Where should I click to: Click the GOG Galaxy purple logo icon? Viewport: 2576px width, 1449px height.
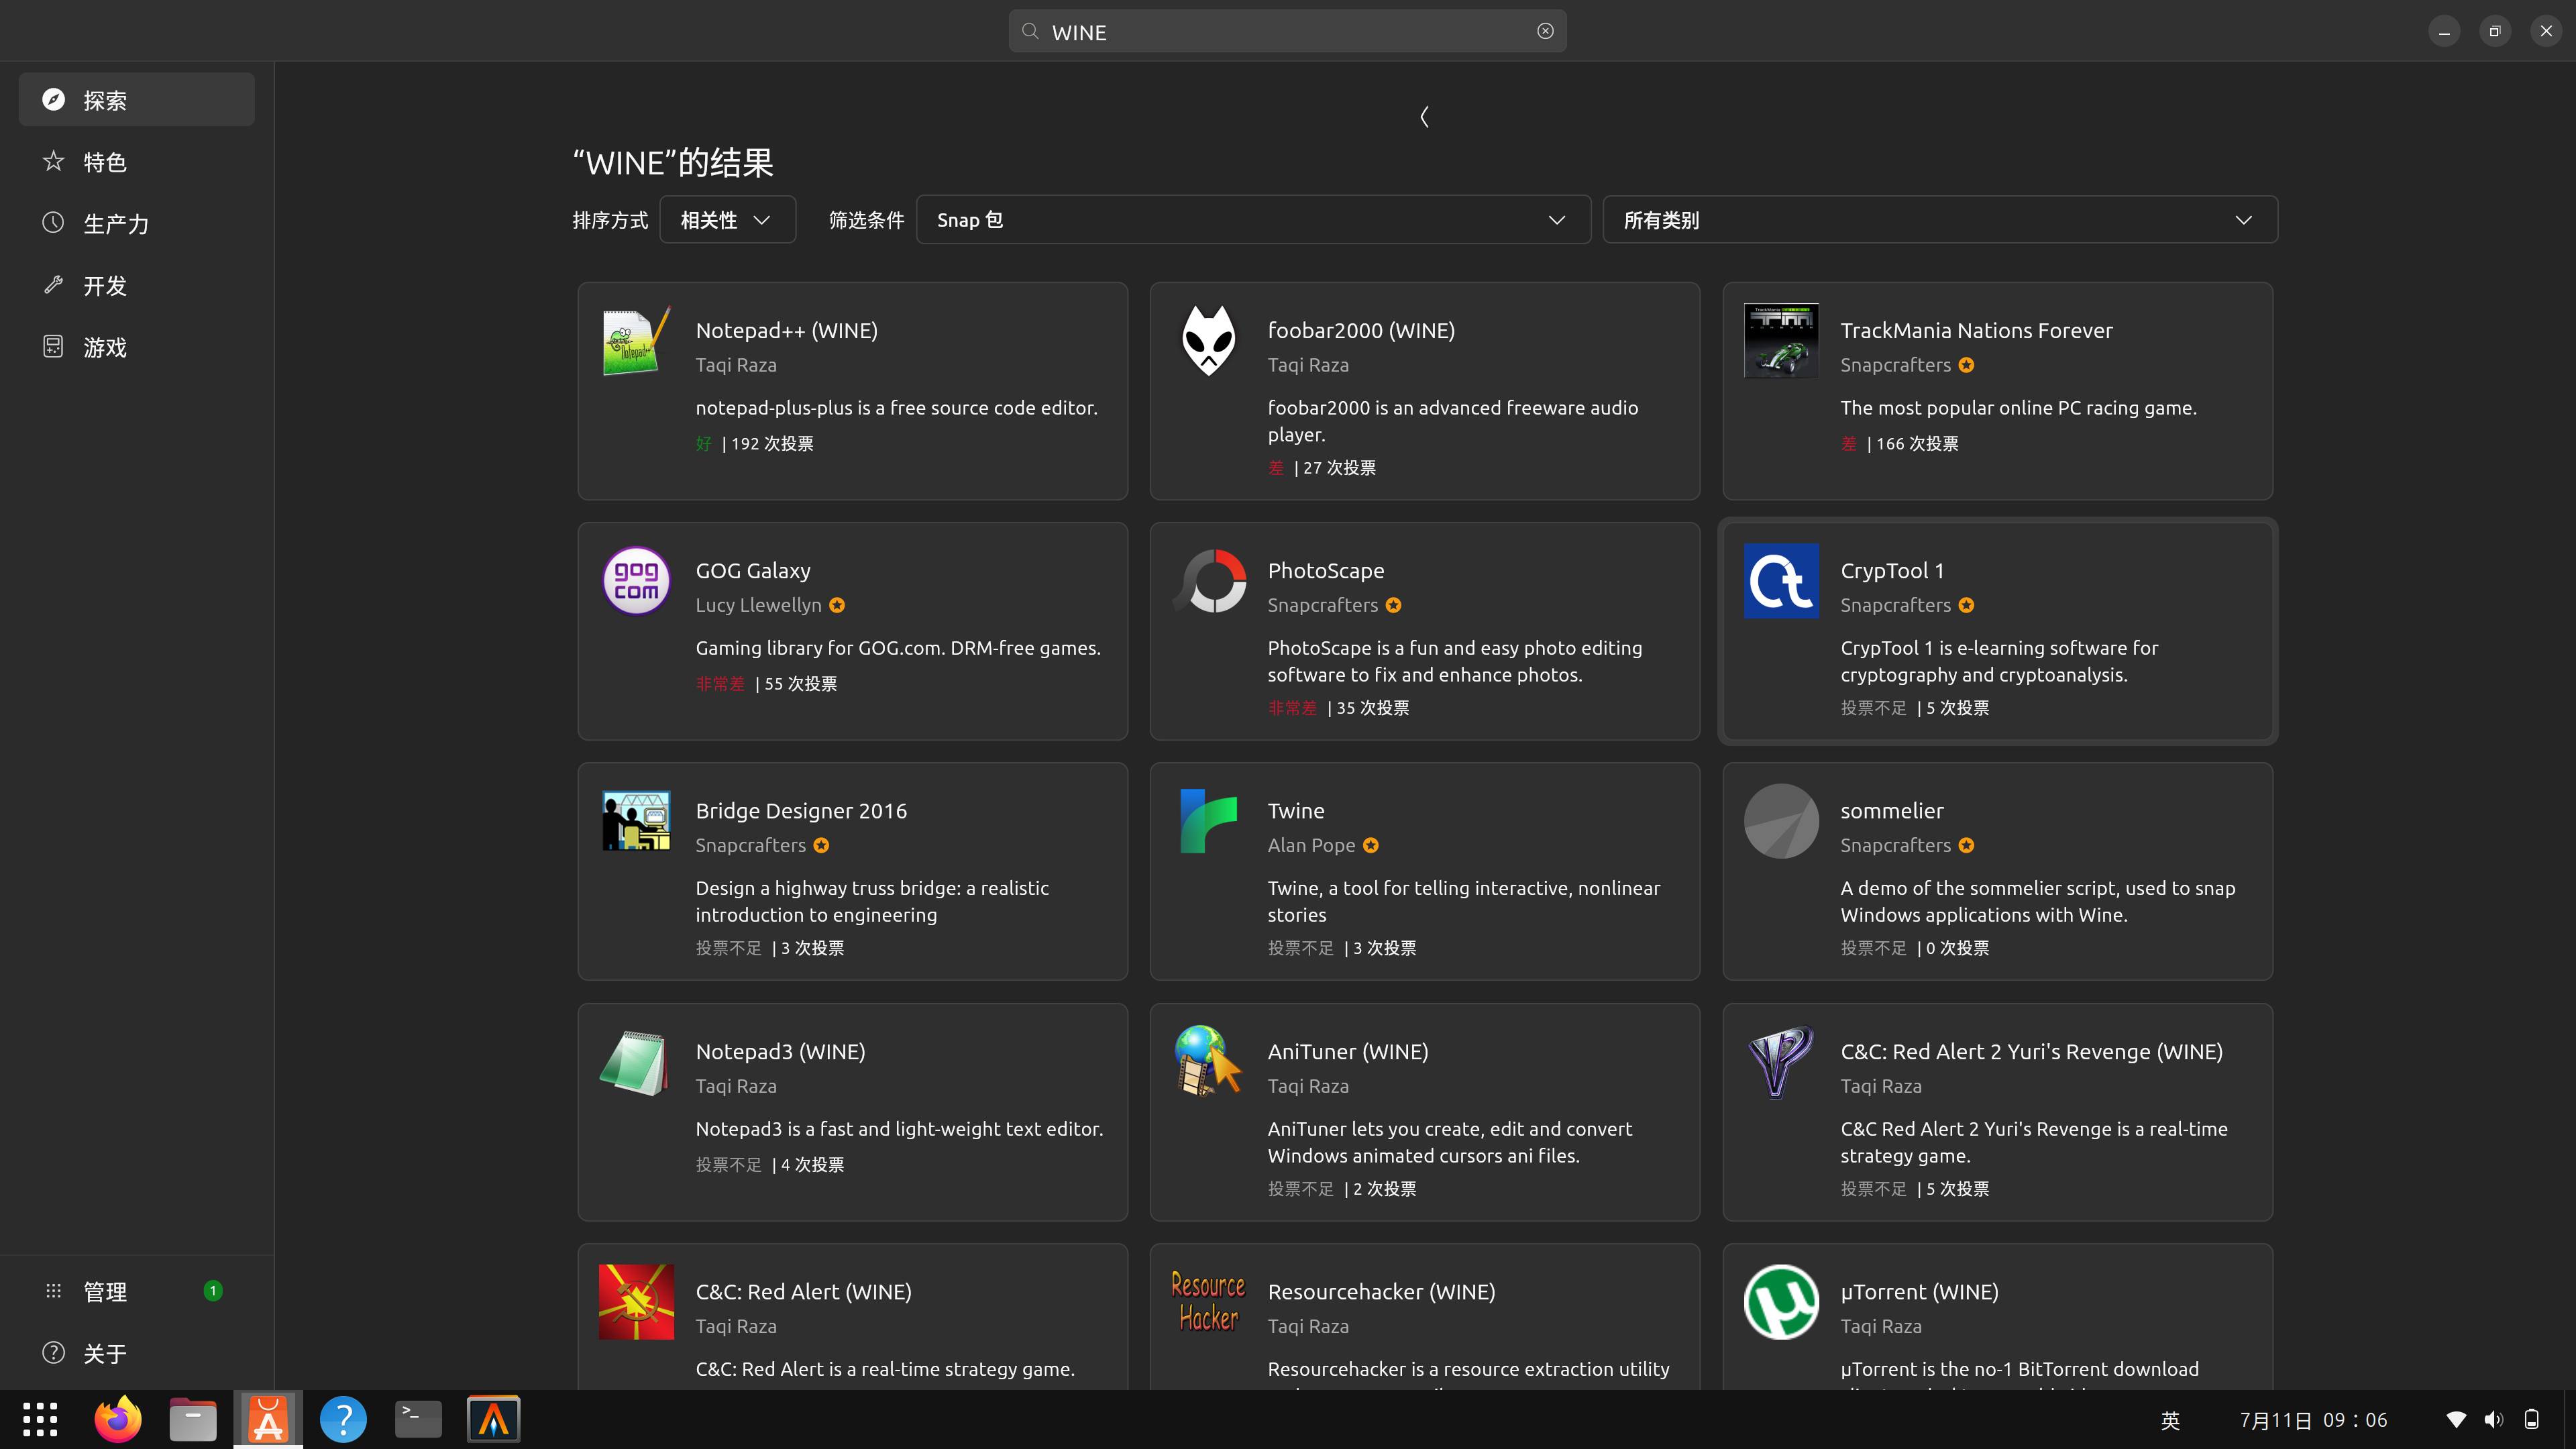pos(636,581)
